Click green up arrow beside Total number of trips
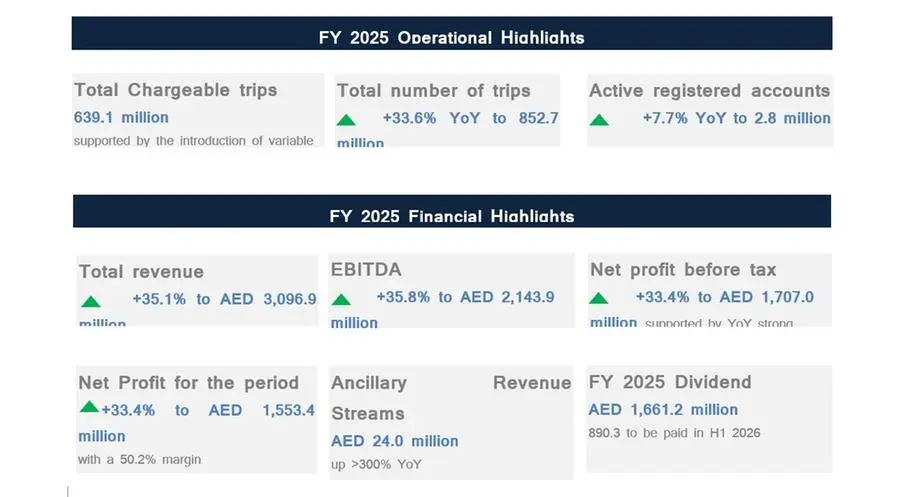900x497 pixels. (x=346, y=120)
